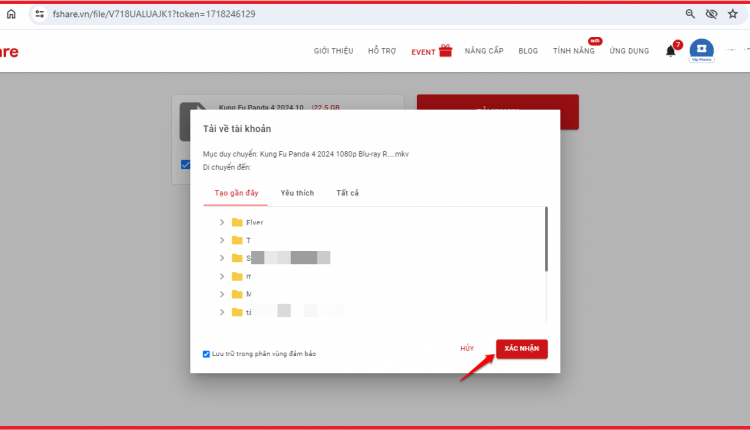The height and width of the screenshot is (430, 750).
Task: Select the Flver folder icon
Action: [237, 222]
